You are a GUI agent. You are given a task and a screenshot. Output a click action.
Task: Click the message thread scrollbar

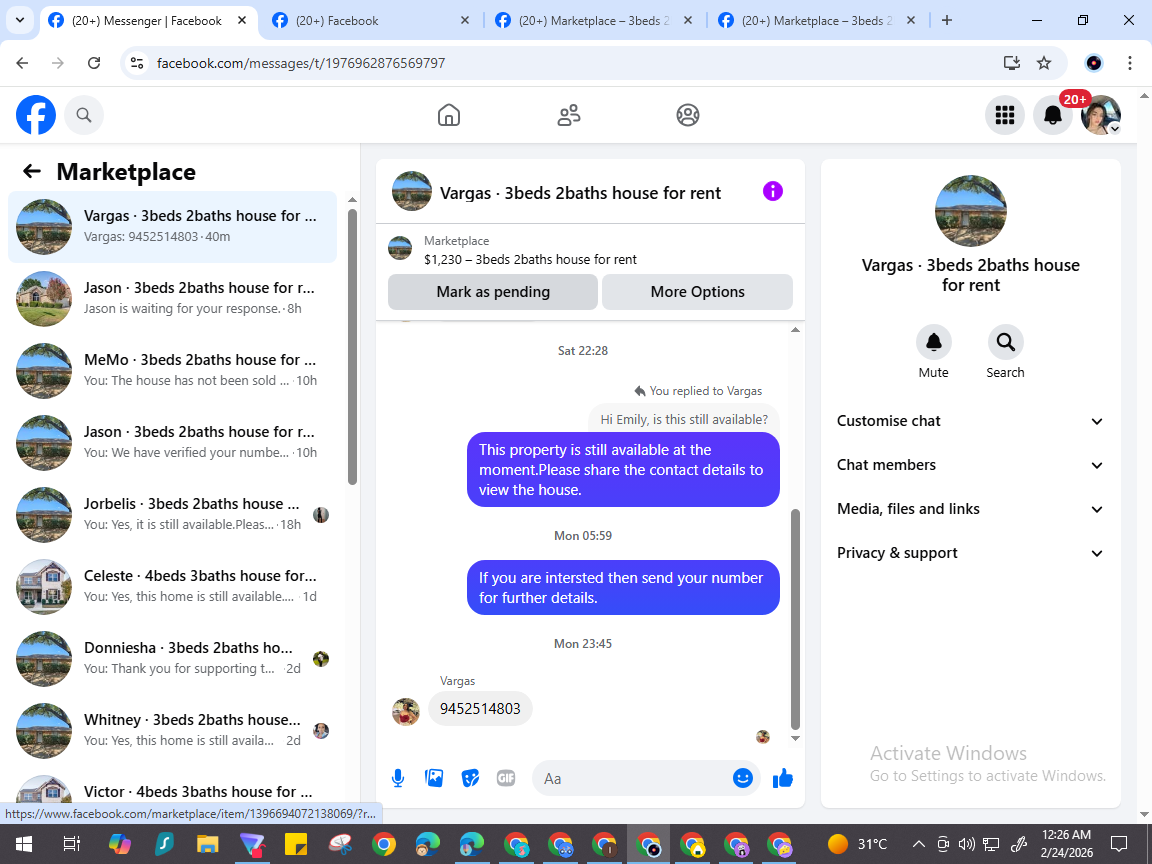795,619
